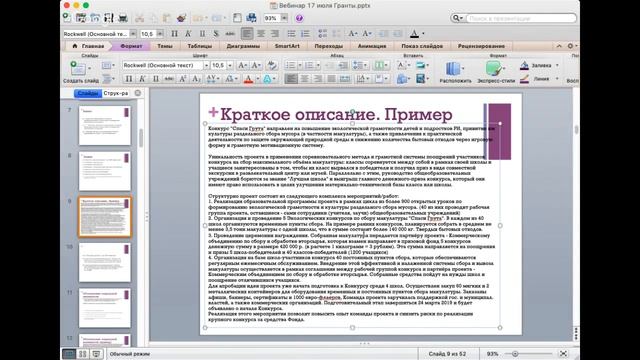Click the Поиск в презентации search field
Screen dimensions: 640x360
pos(520,18)
